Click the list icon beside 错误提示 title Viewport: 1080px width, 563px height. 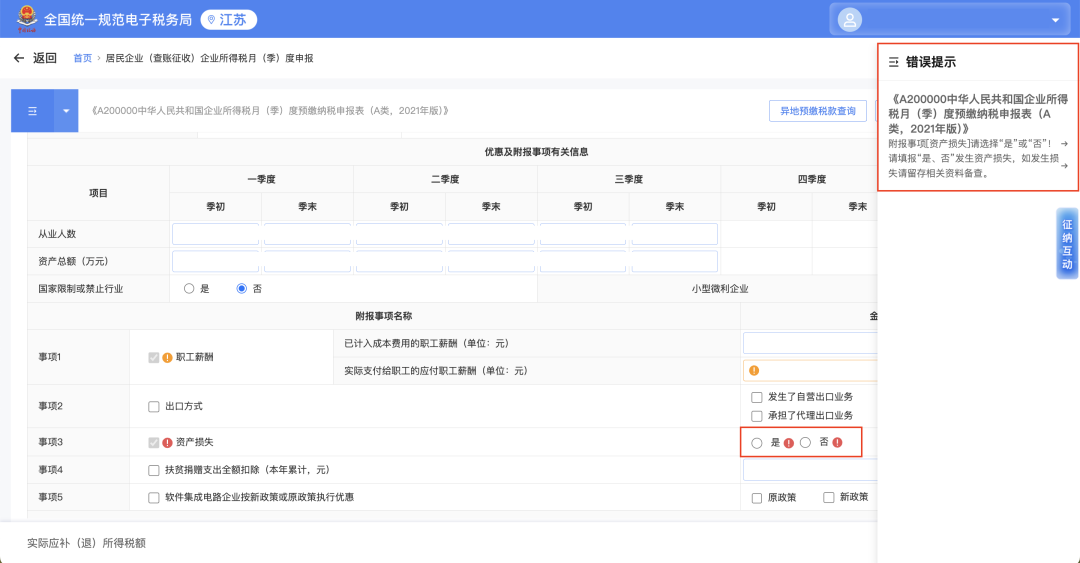pos(893,62)
